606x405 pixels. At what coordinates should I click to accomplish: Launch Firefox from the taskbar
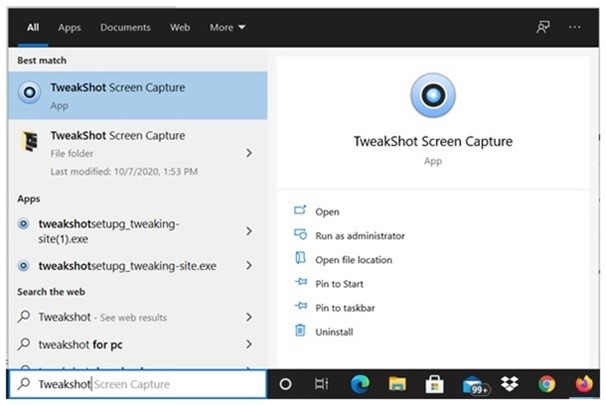click(584, 384)
